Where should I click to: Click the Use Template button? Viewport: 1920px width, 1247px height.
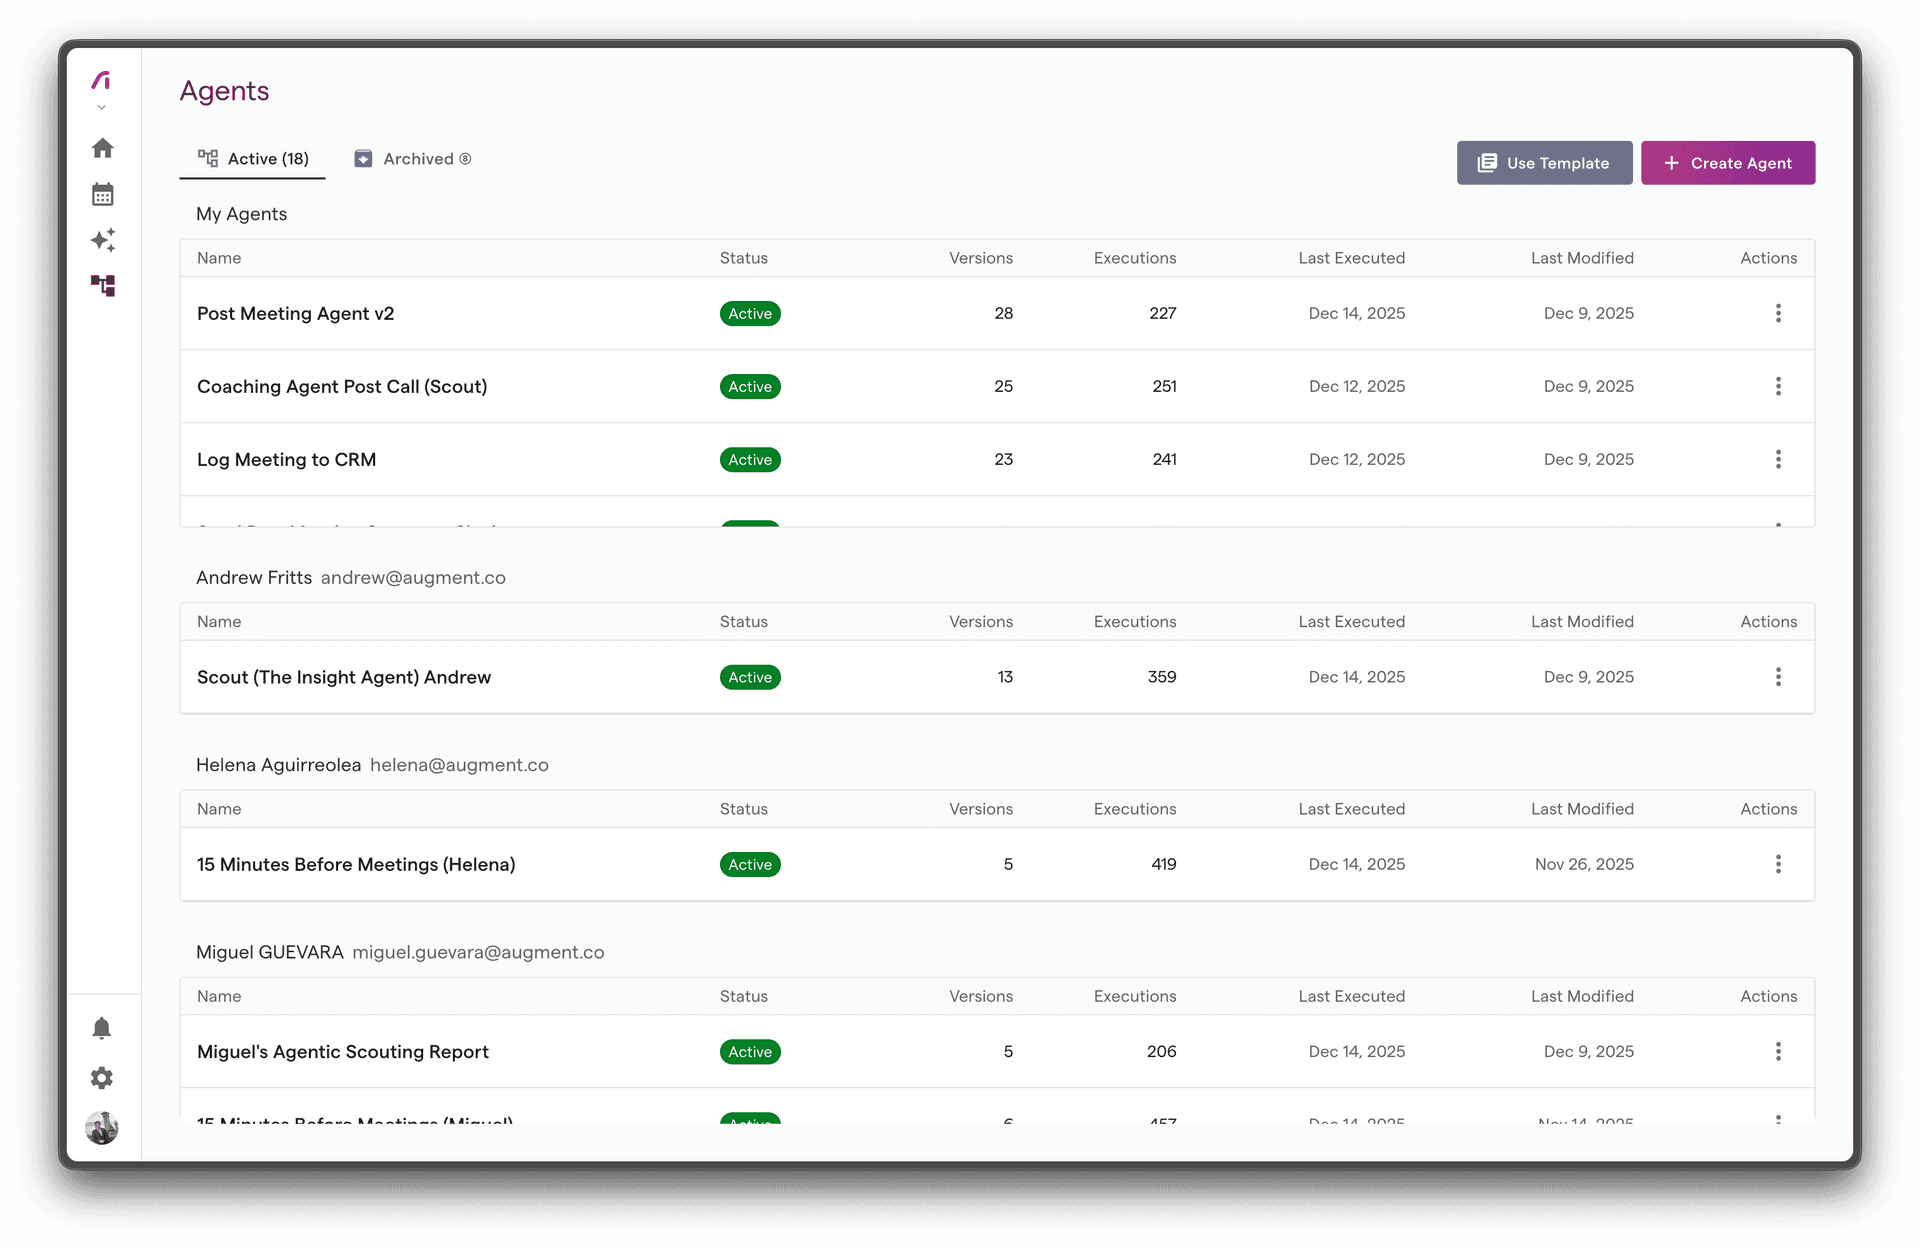click(1544, 162)
